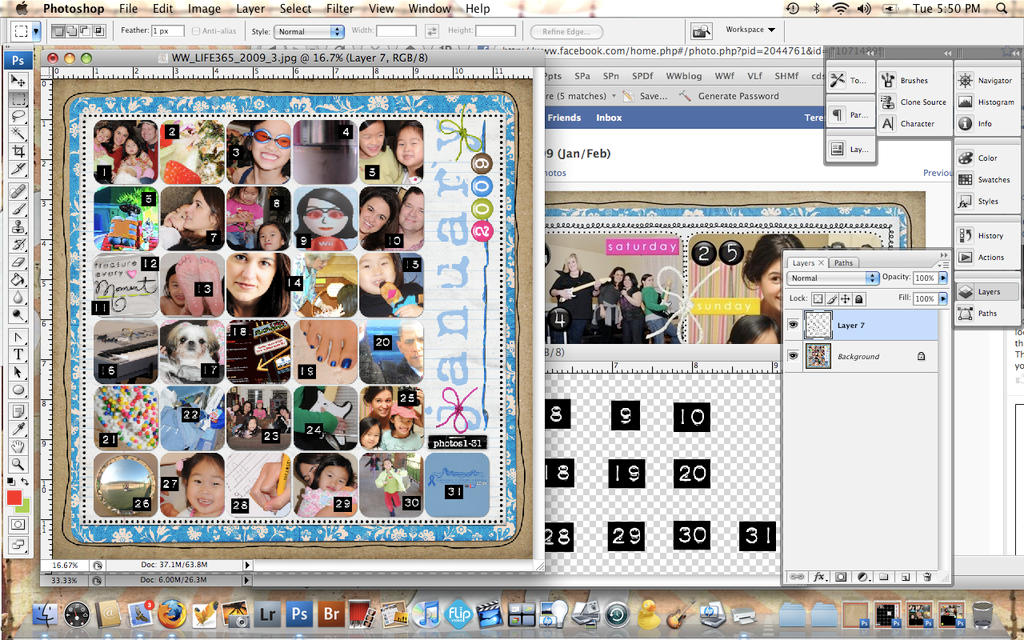Select the Path Selection tool
Viewport: 1024px width, 640px height.
click(18, 372)
